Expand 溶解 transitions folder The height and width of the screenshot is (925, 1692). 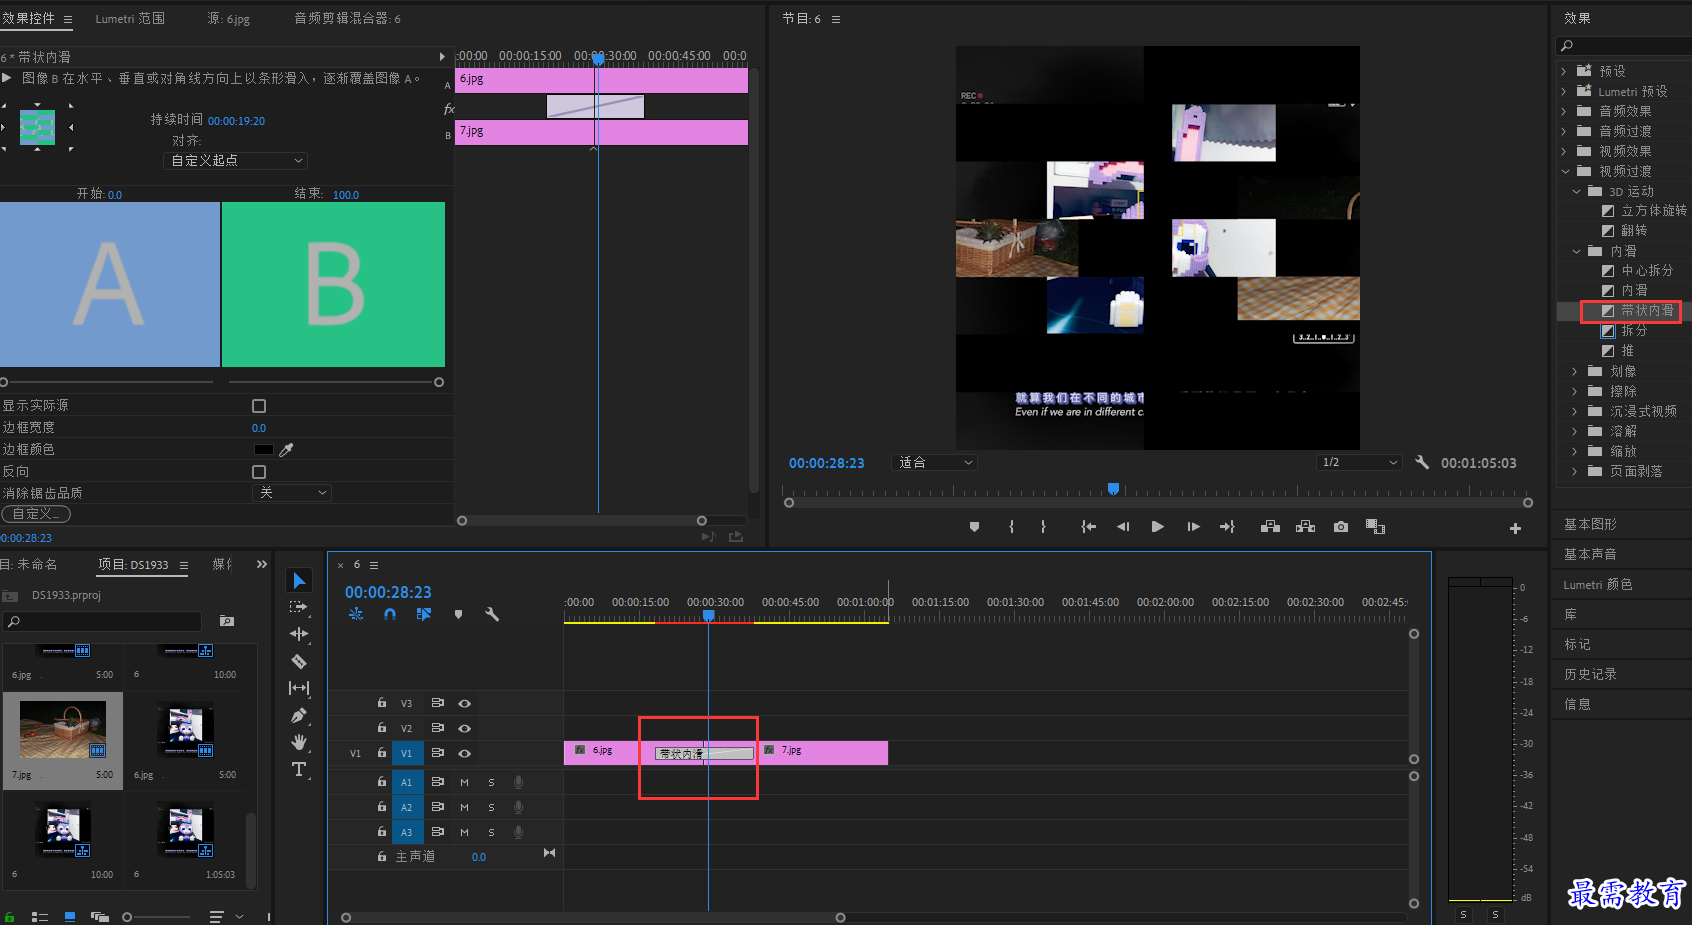(1575, 431)
